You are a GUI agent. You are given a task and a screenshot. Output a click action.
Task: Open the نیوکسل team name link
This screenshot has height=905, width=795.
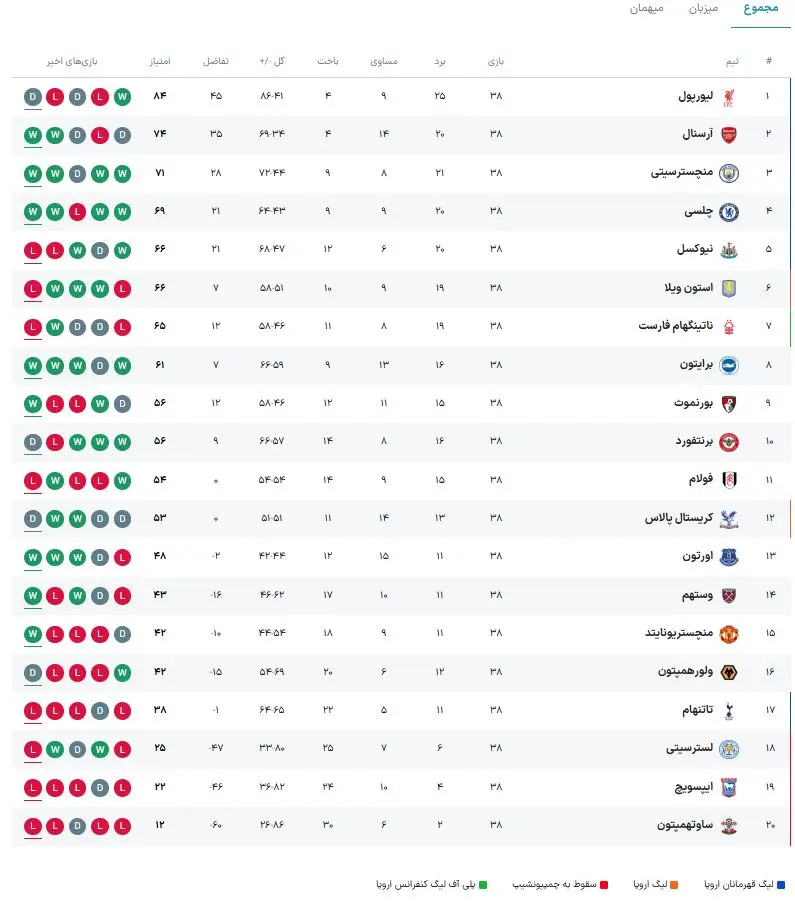[x=695, y=249]
